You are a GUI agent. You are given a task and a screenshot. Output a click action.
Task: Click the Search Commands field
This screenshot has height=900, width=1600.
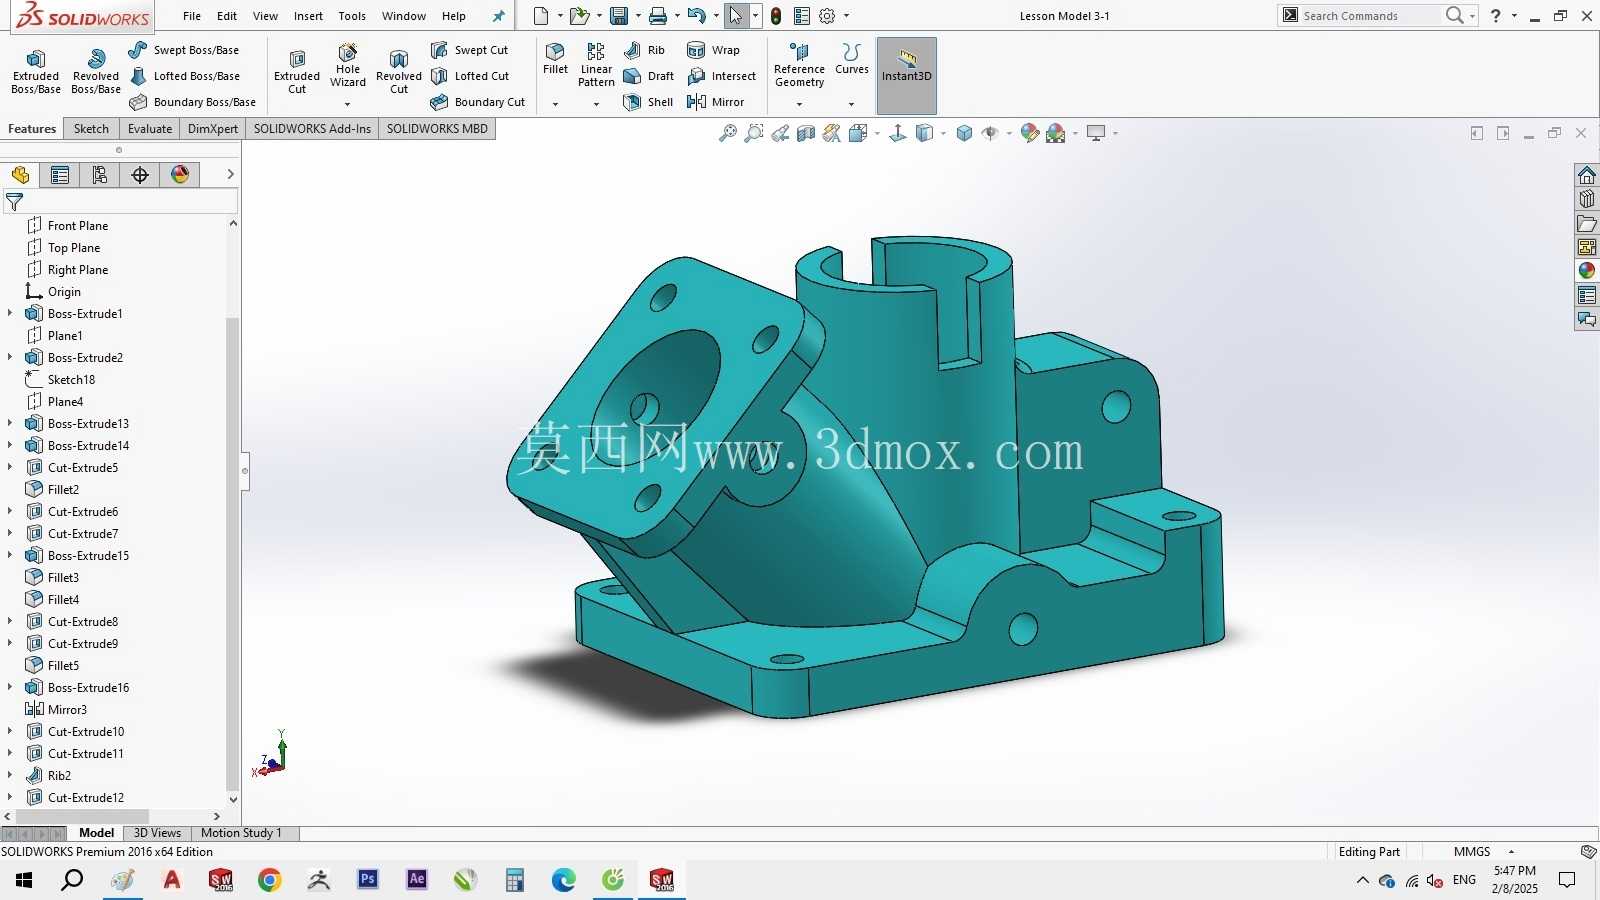[x=1371, y=16]
